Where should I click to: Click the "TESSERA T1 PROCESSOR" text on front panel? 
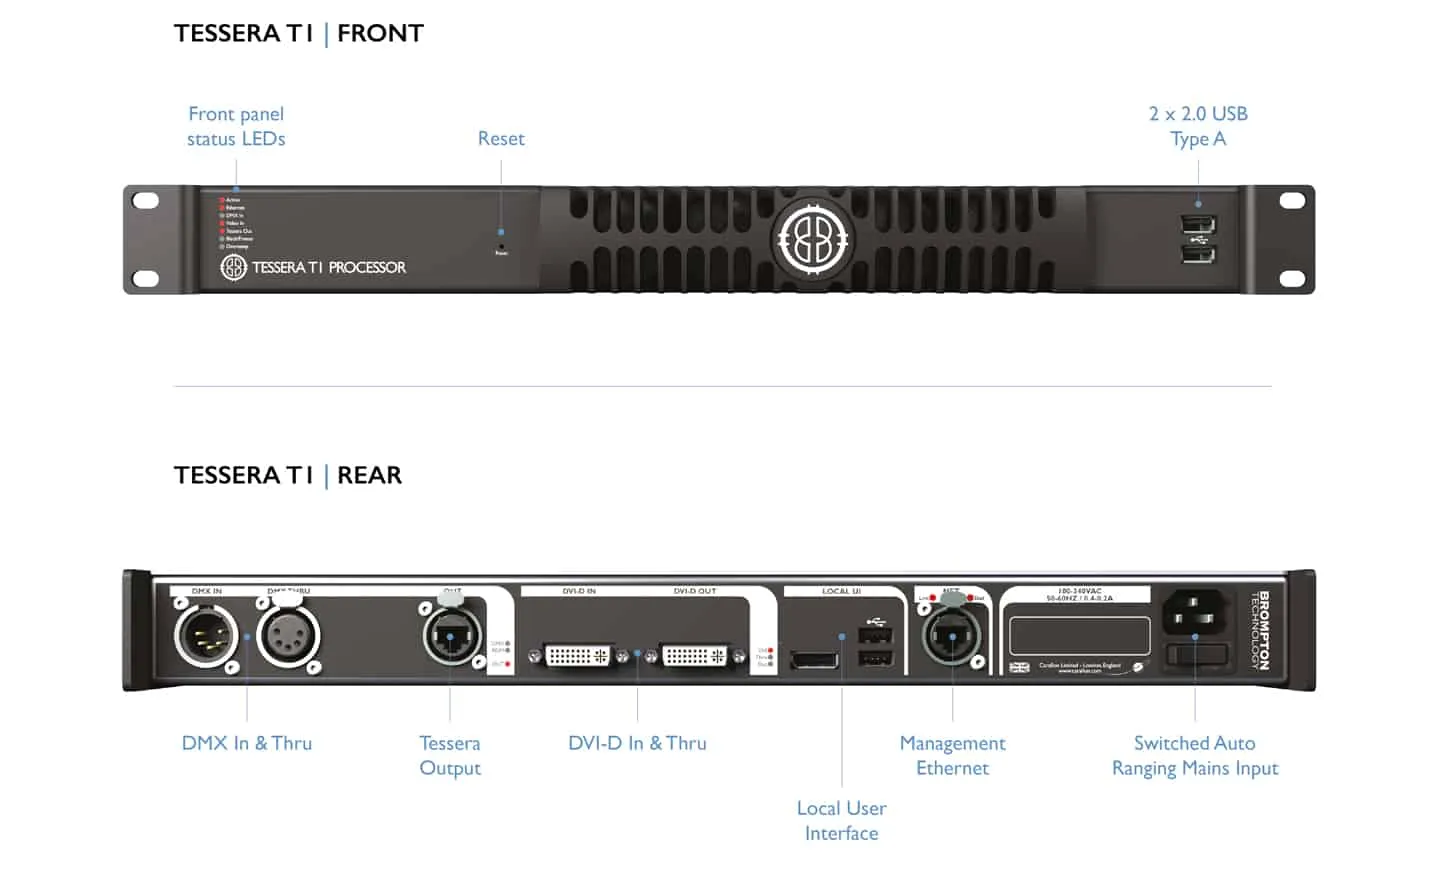coord(329,267)
